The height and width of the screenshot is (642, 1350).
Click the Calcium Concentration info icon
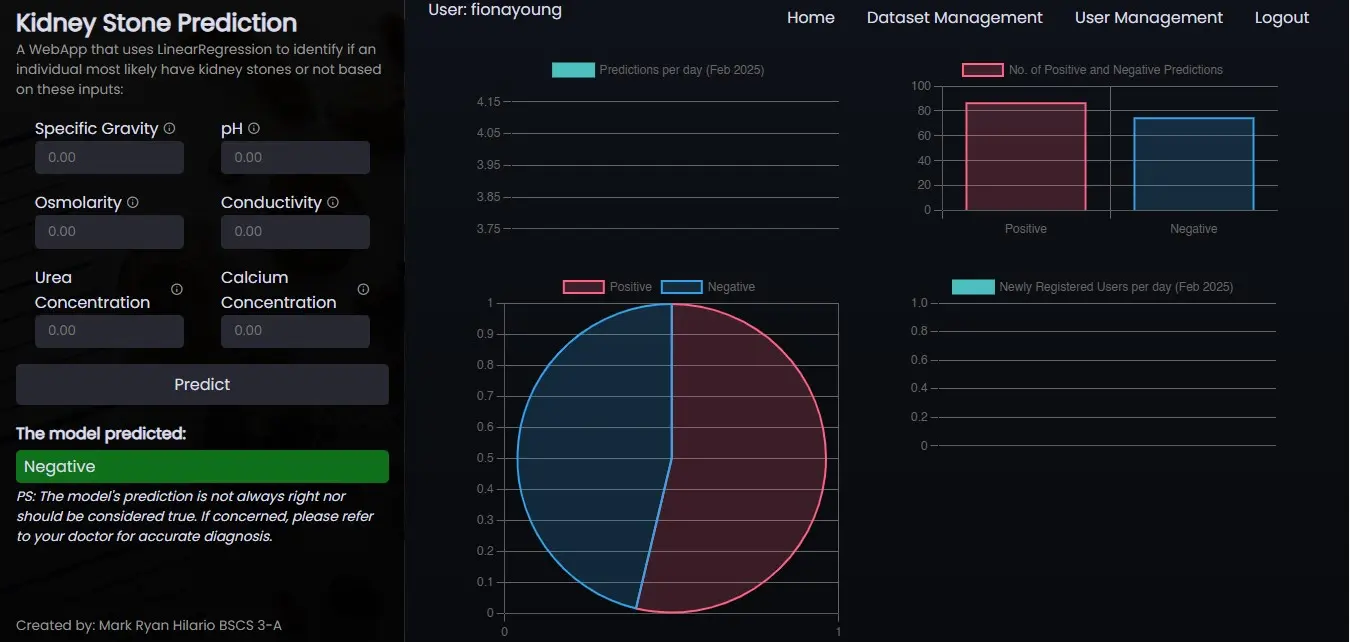pyautogui.click(x=363, y=290)
